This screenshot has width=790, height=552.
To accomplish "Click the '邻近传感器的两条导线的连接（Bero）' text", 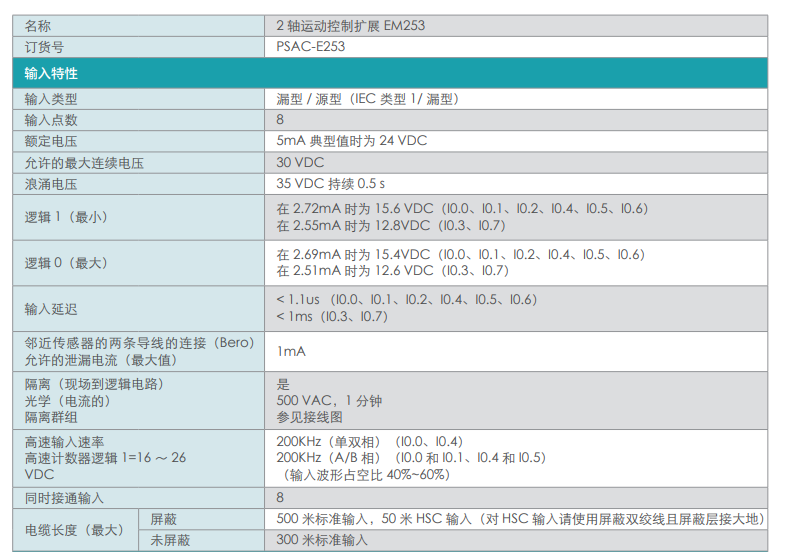I will pos(140,343).
